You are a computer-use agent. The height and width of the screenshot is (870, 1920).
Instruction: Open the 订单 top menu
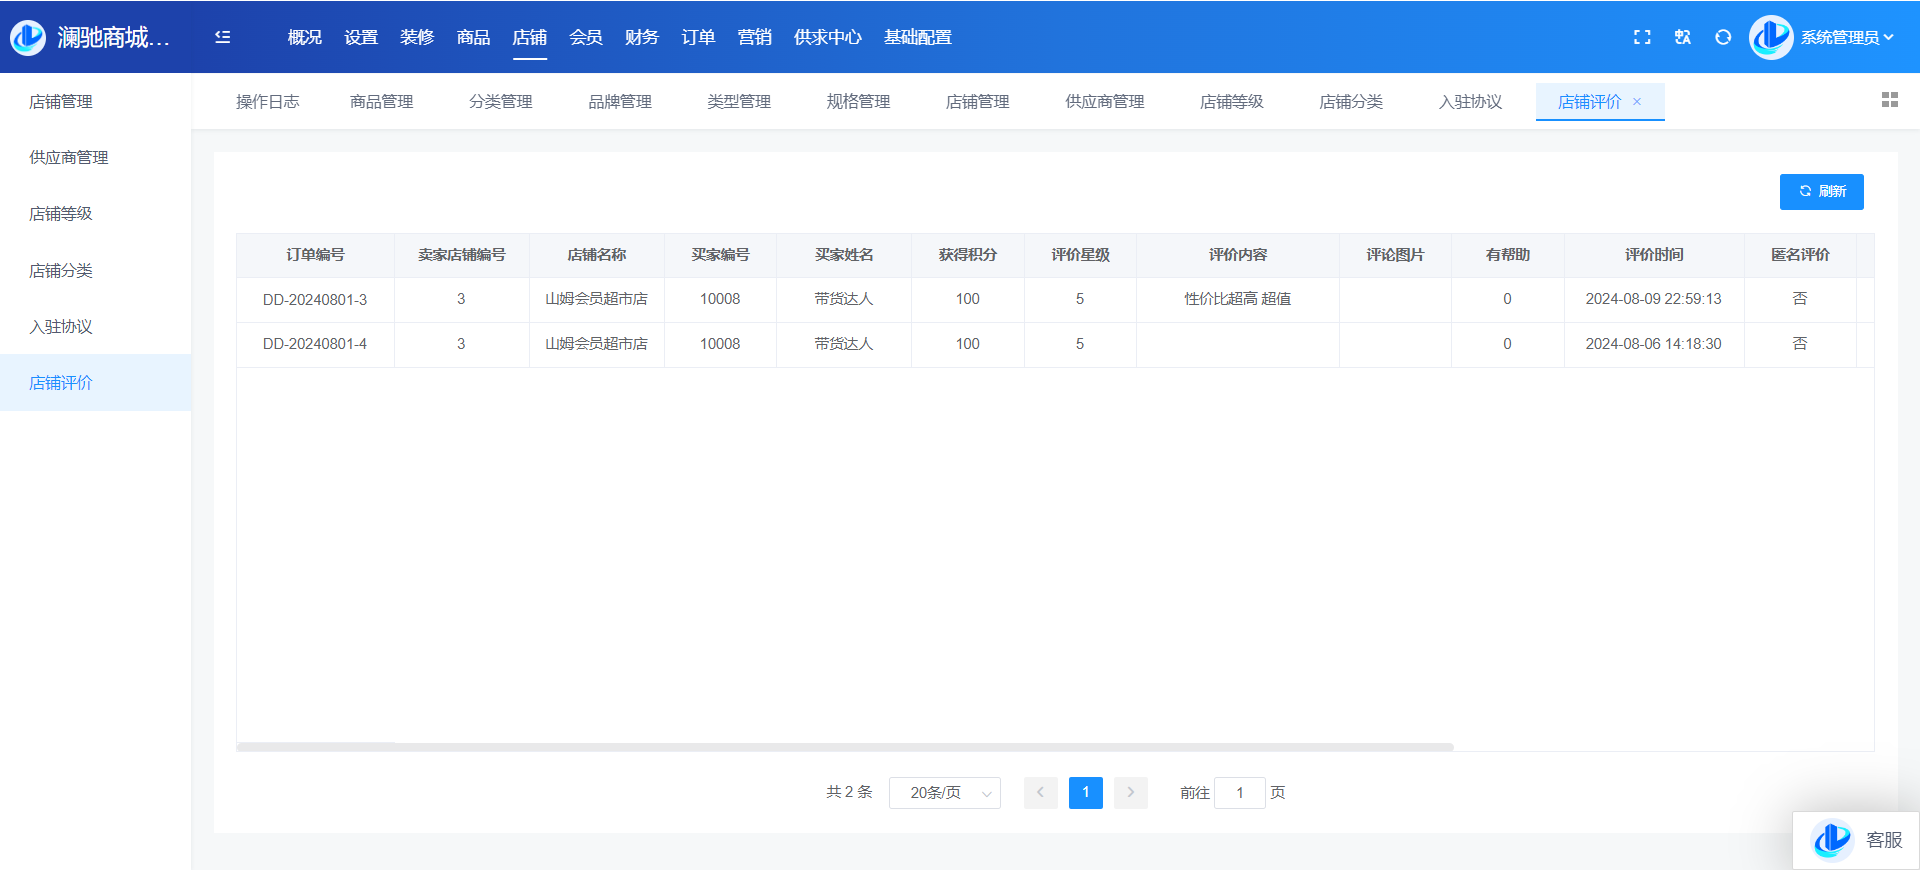point(698,37)
